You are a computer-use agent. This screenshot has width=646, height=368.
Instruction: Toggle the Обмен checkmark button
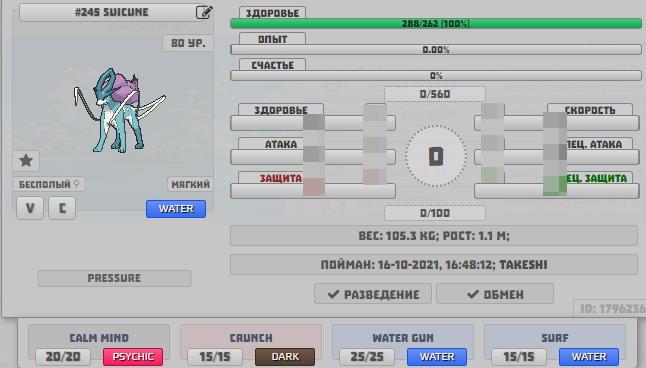click(495, 294)
